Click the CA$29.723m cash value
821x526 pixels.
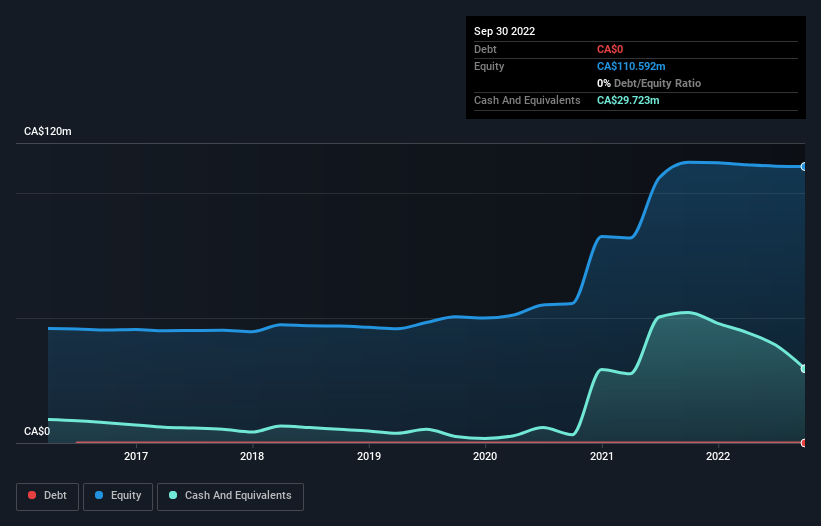click(x=628, y=100)
